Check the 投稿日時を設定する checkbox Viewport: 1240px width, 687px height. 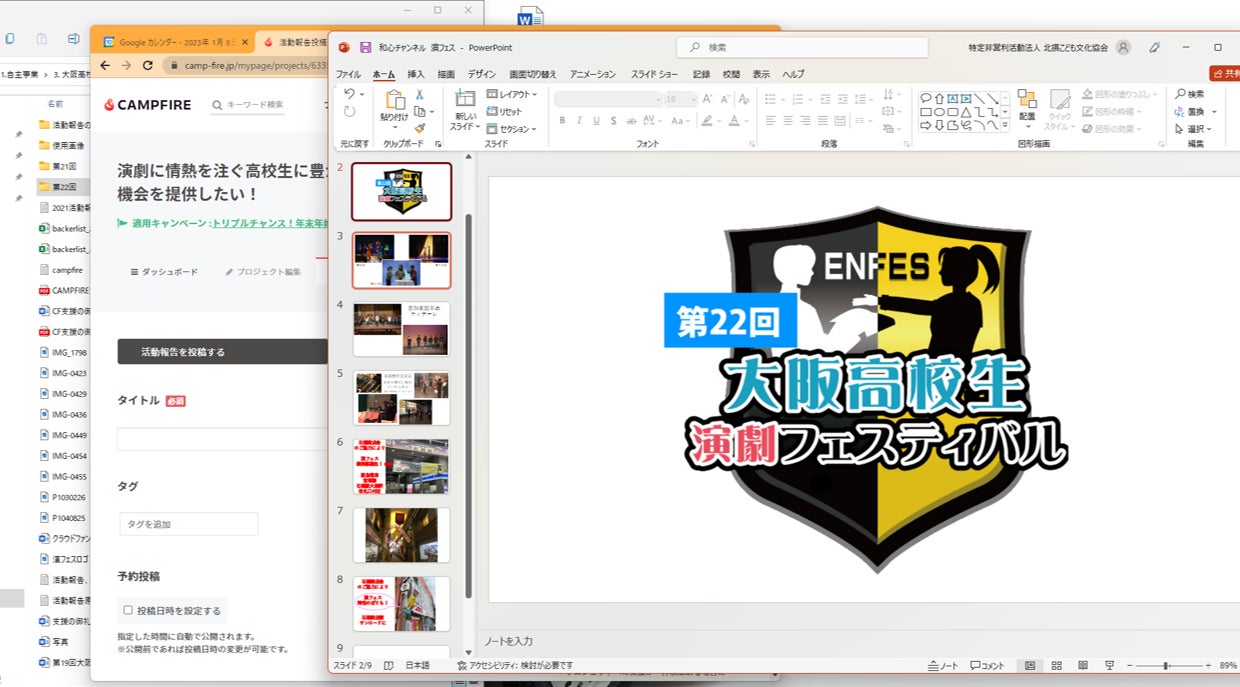point(128,610)
